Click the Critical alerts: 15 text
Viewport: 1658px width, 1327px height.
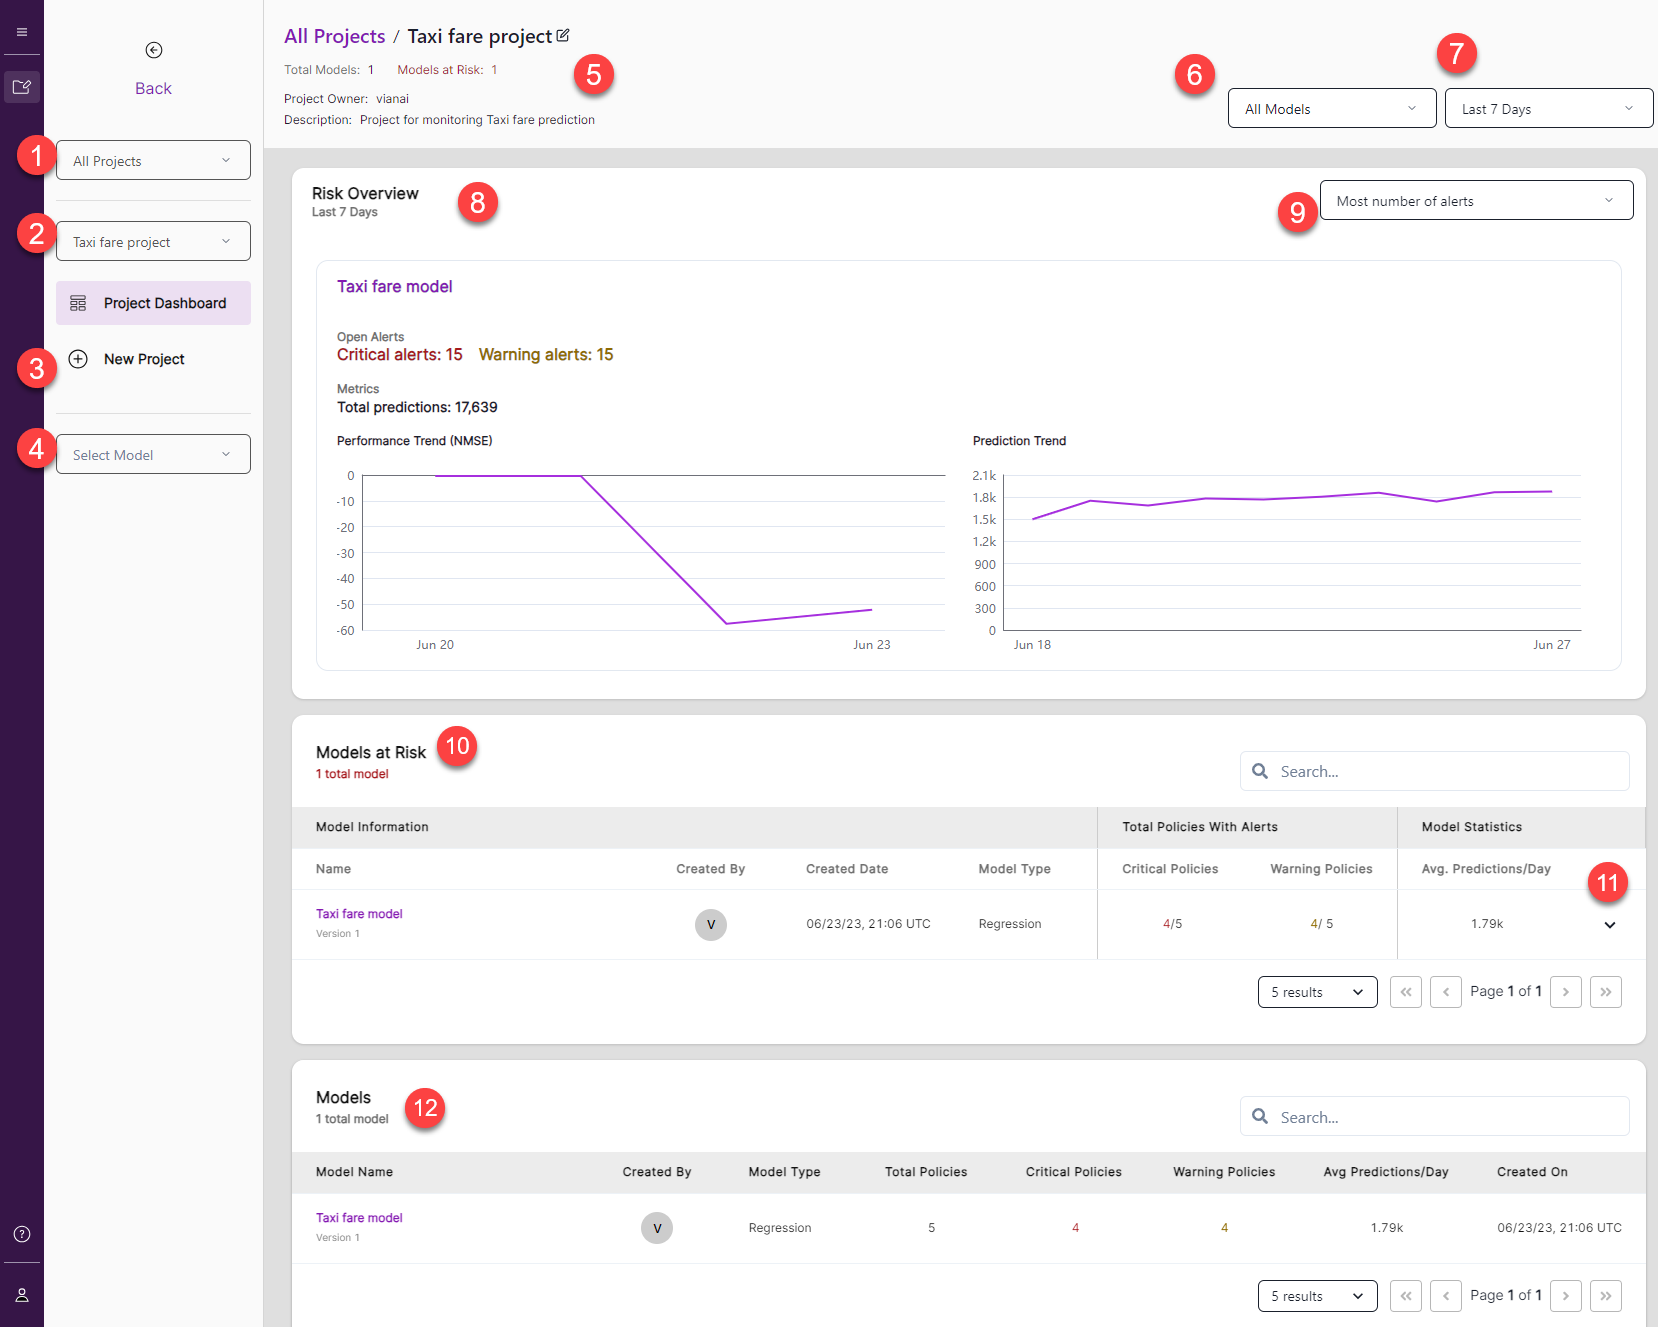(400, 355)
